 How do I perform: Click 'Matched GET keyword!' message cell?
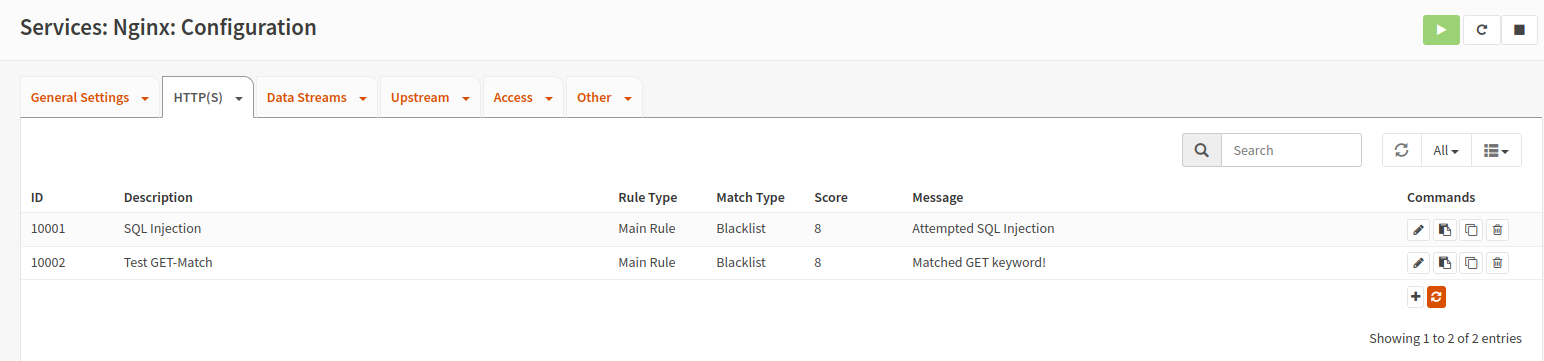(x=978, y=263)
